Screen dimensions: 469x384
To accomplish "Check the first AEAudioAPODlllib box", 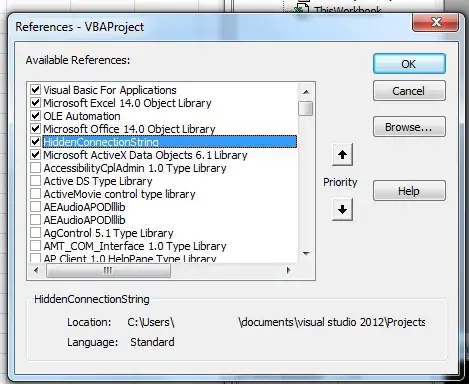I will coord(35,207).
